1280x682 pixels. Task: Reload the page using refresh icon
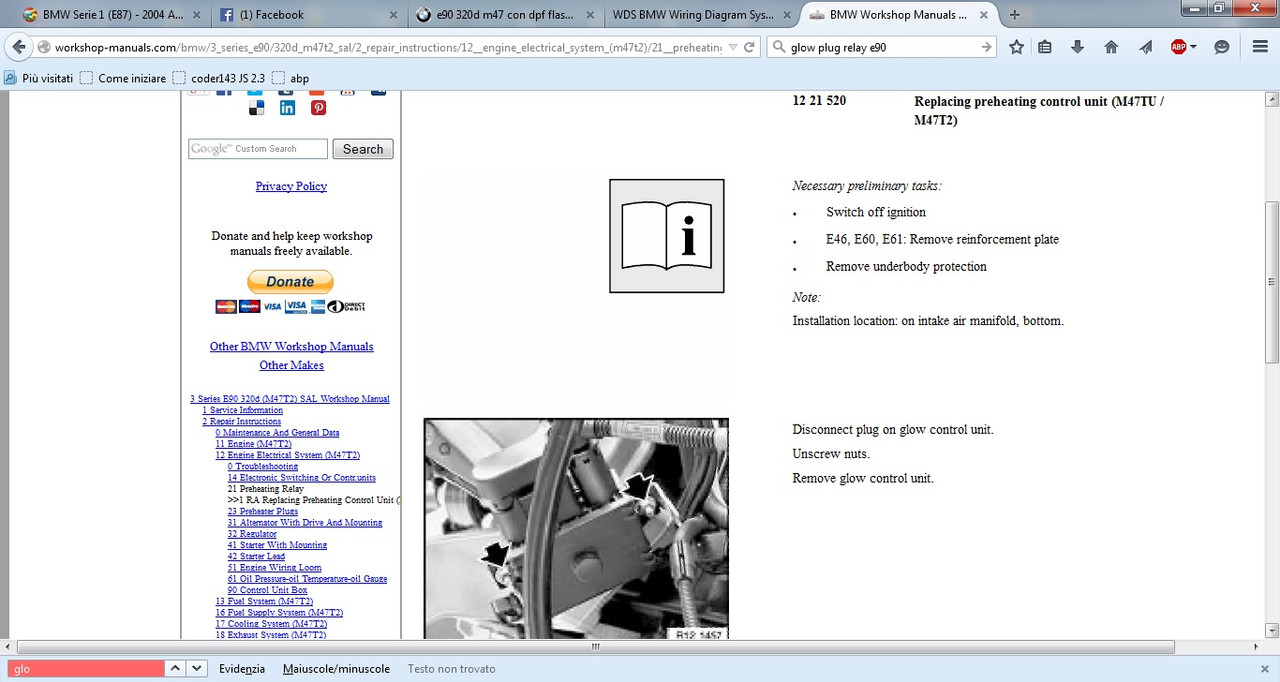click(751, 47)
